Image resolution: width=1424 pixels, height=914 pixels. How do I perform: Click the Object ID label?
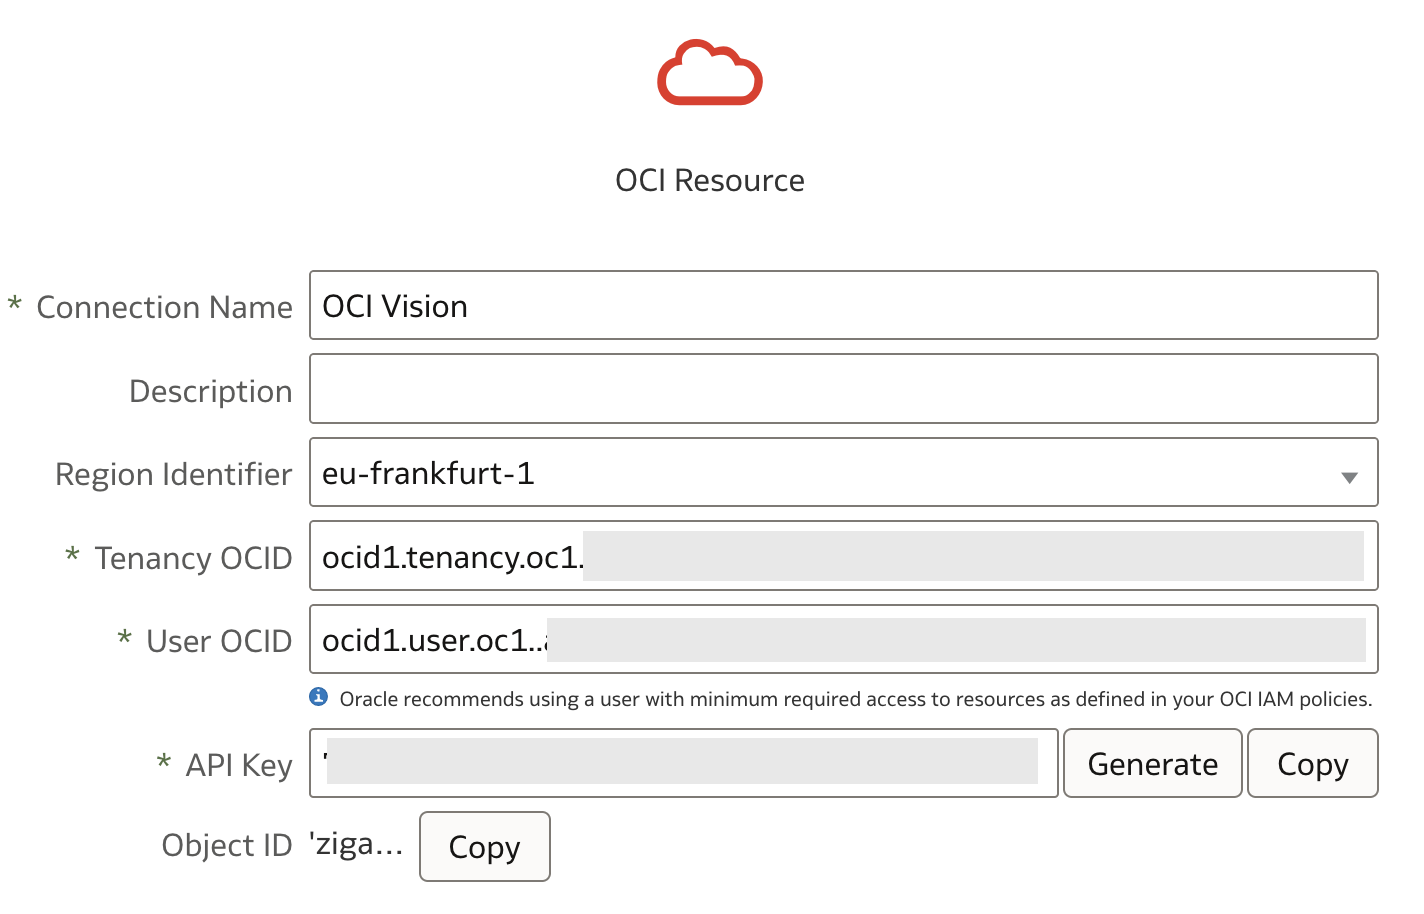[227, 846]
